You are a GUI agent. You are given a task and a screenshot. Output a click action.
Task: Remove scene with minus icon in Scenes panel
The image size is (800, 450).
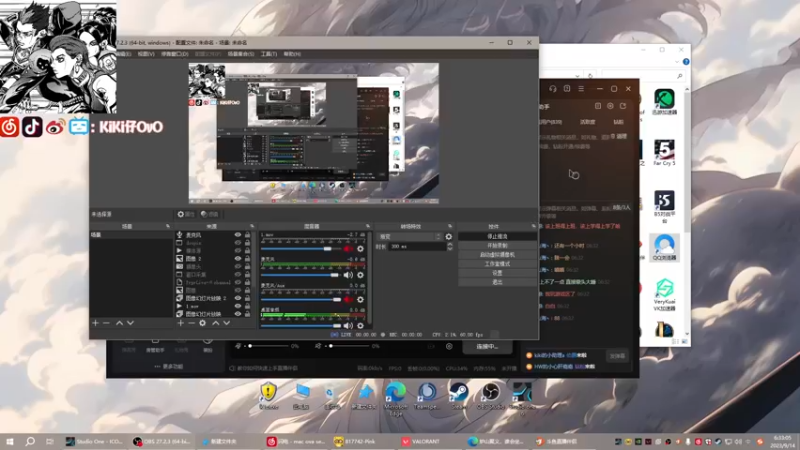[106, 323]
